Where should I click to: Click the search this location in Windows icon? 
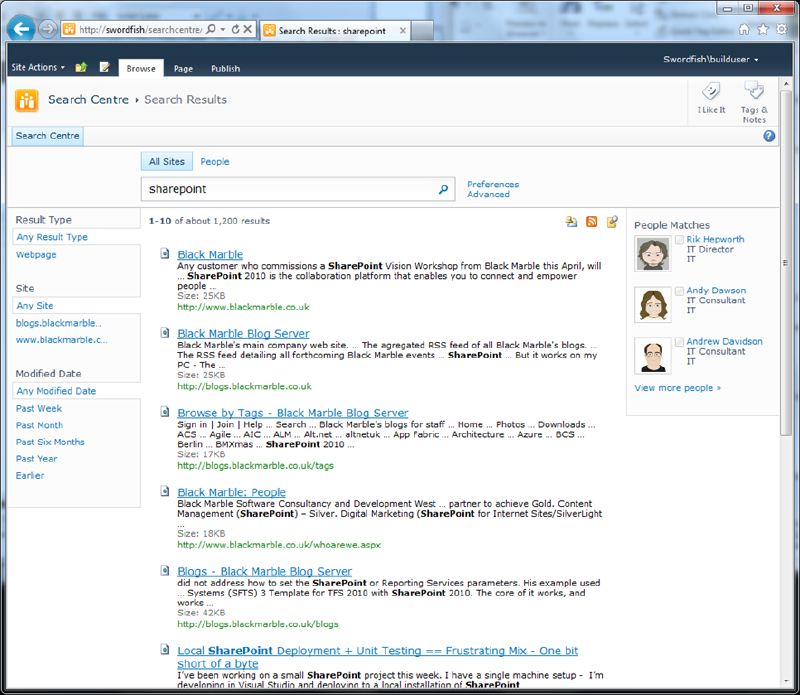click(612, 221)
